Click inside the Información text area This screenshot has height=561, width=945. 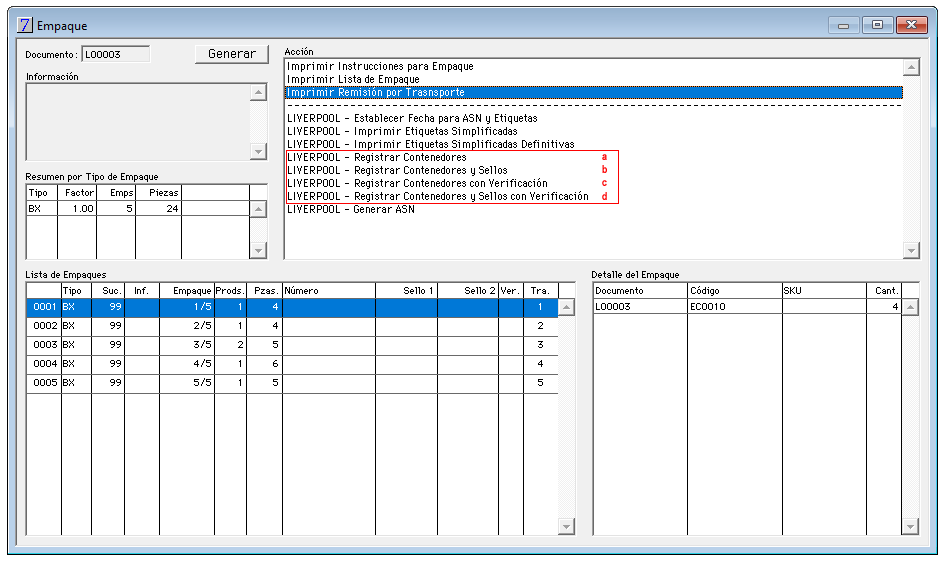point(138,122)
